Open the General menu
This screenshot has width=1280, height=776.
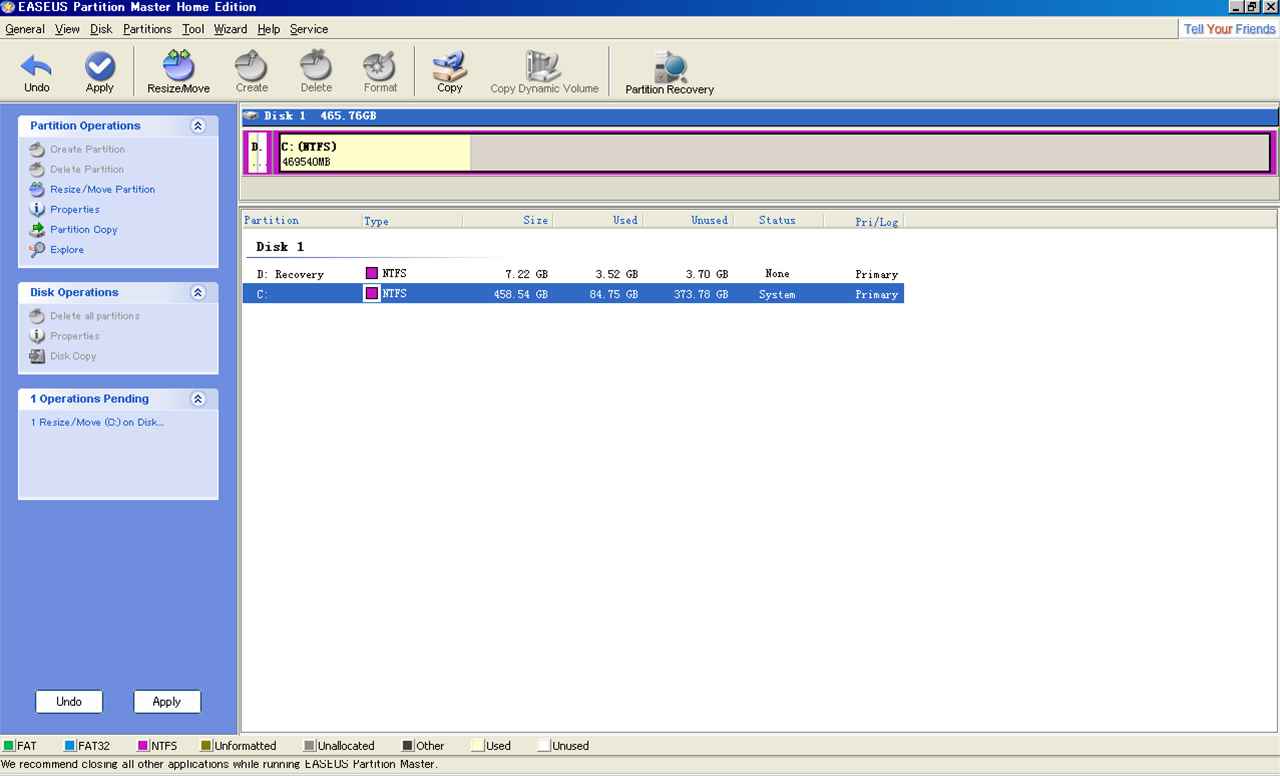click(x=25, y=29)
